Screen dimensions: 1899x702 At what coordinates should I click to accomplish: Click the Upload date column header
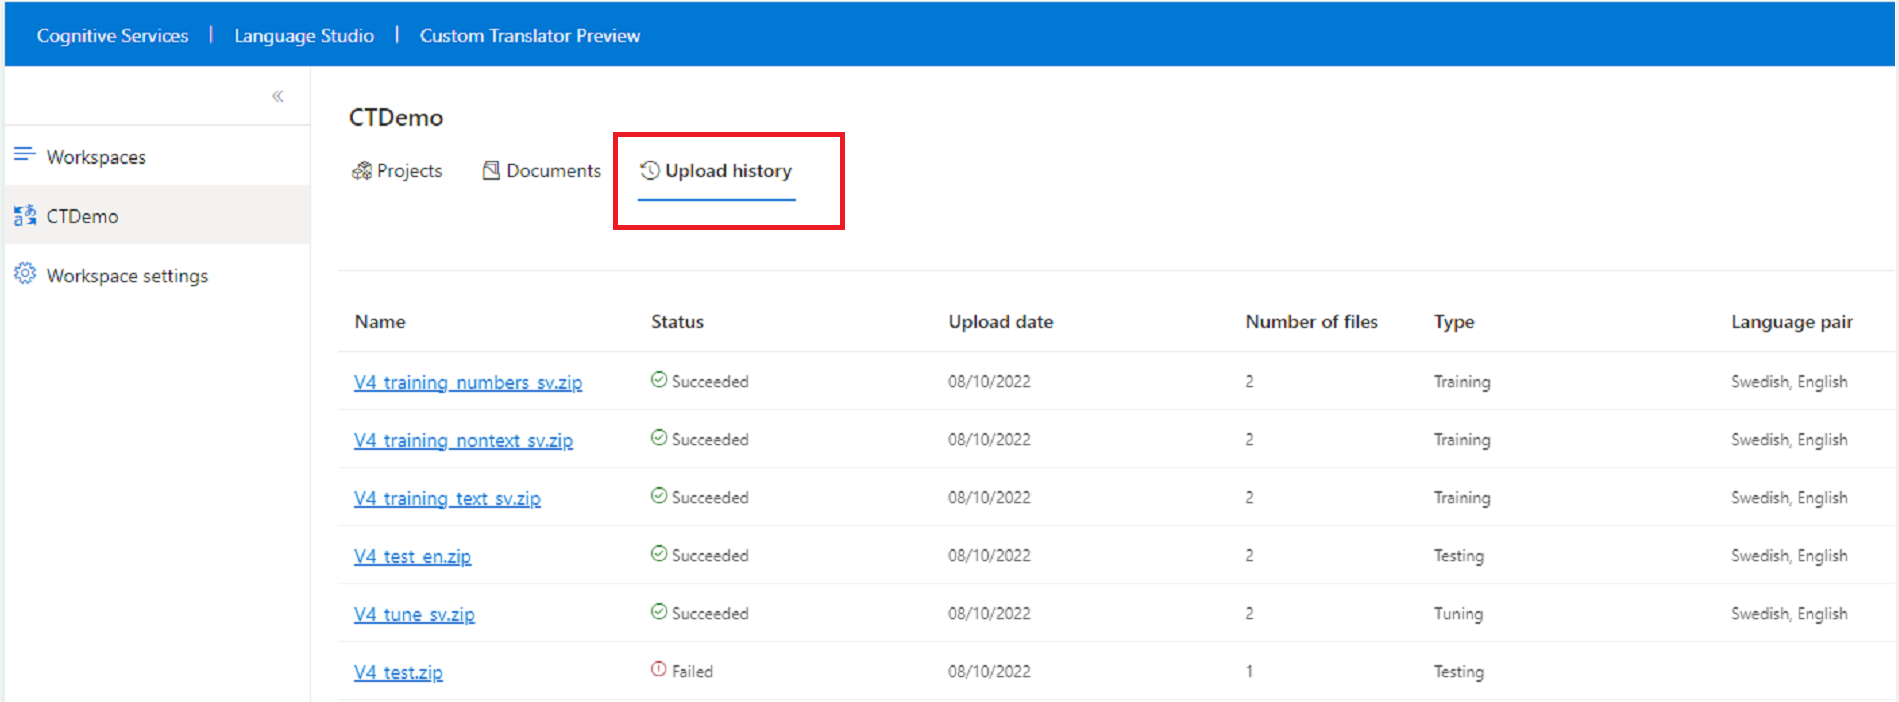tap(1001, 322)
